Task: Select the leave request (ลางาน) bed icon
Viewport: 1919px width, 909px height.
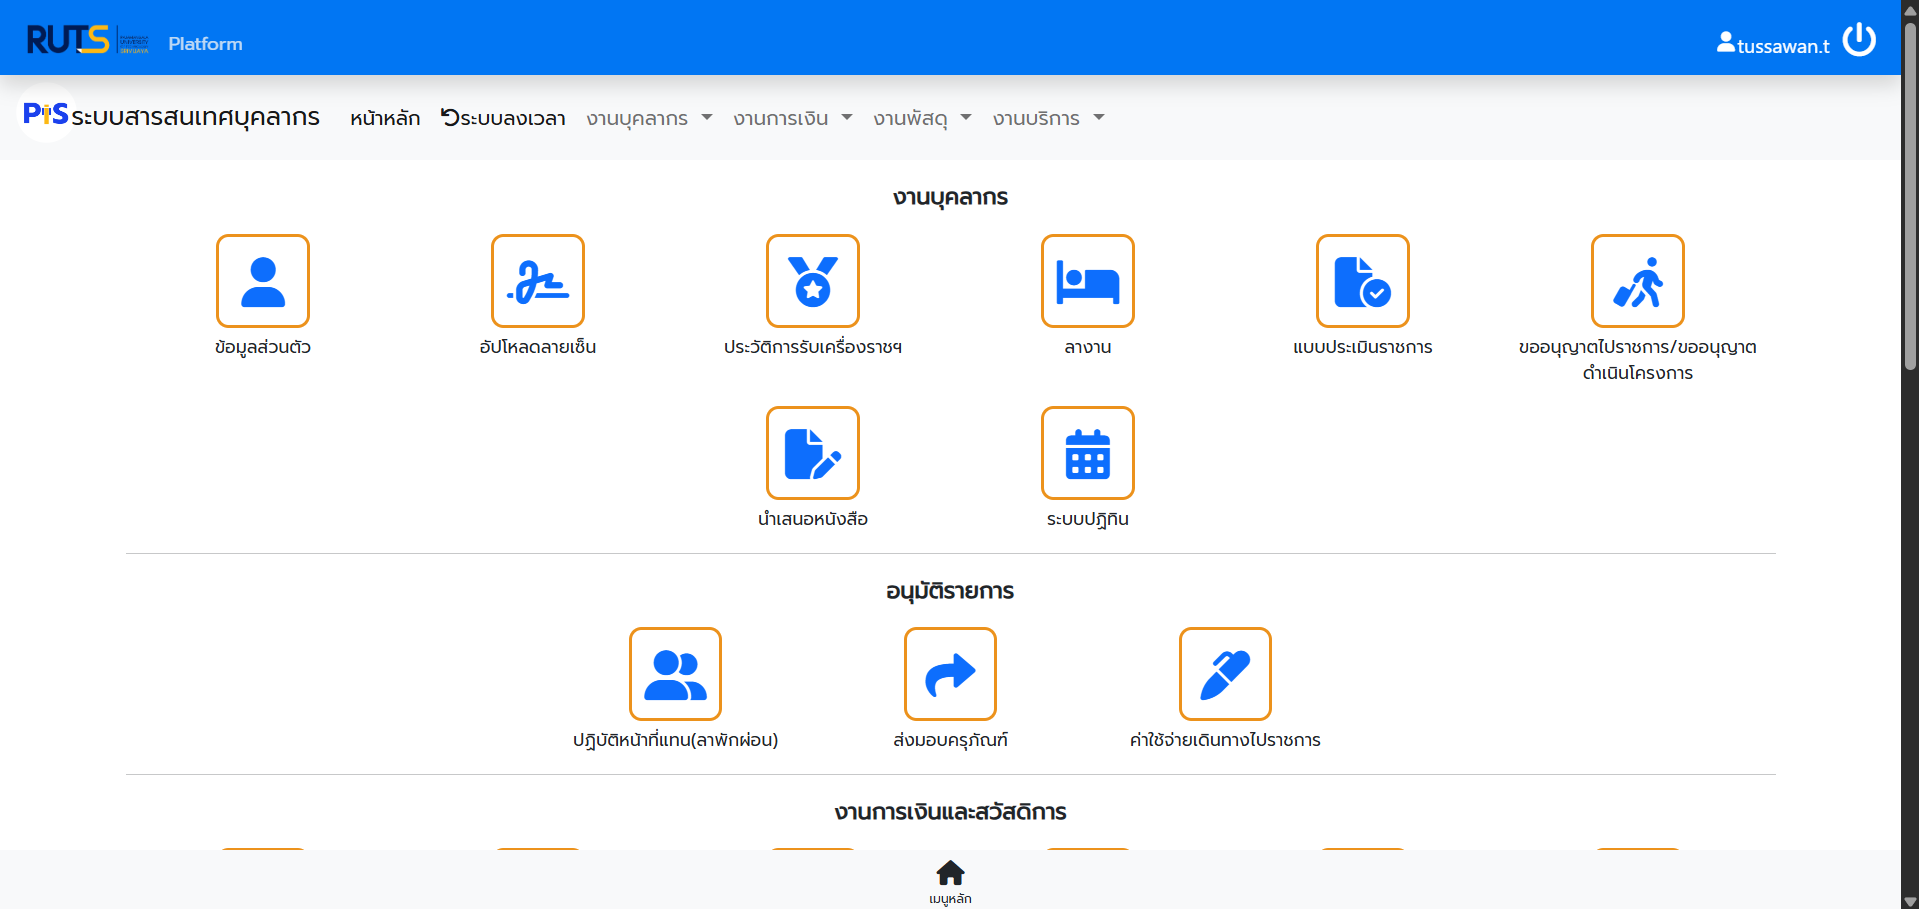Action: [1087, 281]
